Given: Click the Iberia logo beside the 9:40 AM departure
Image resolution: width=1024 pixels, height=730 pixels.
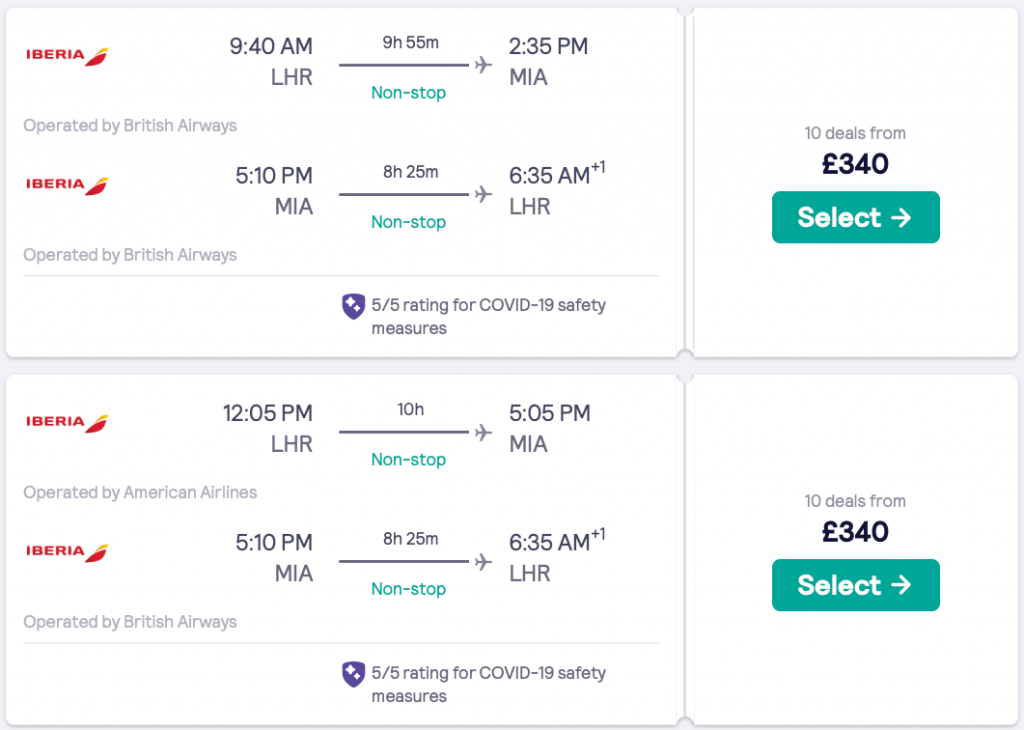Looking at the screenshot, I should click(67, 56).
